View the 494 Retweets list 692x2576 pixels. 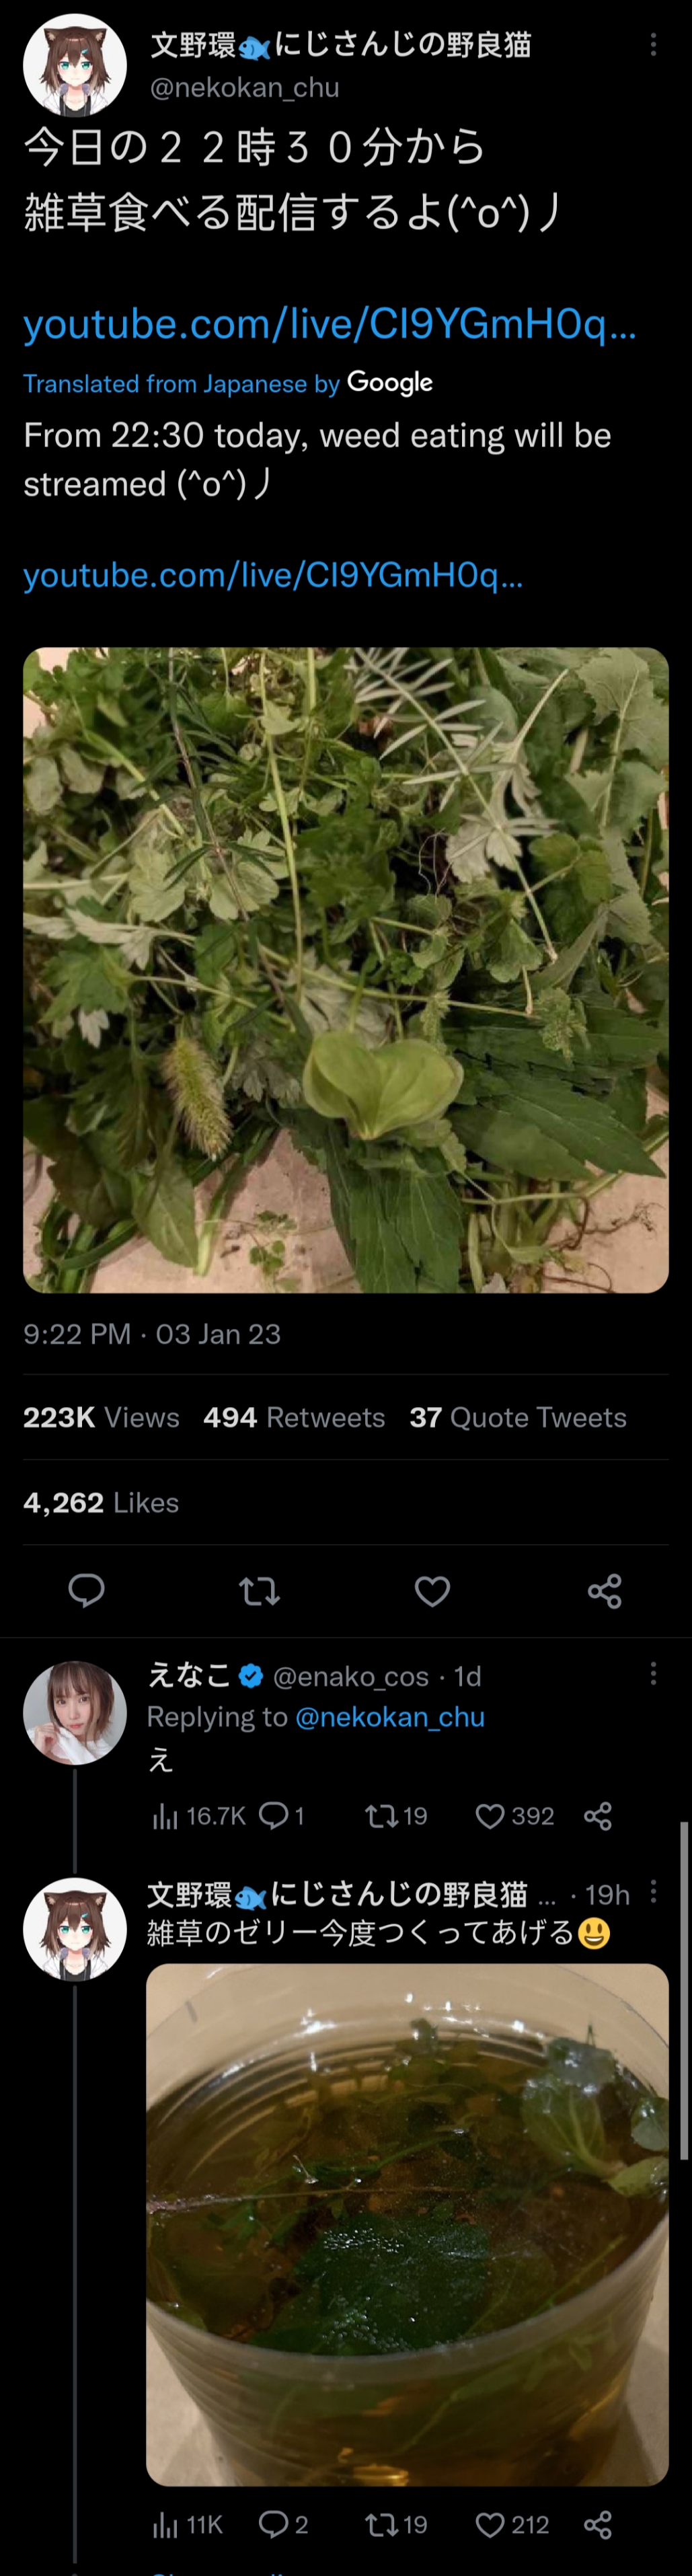pos(294,1417)
